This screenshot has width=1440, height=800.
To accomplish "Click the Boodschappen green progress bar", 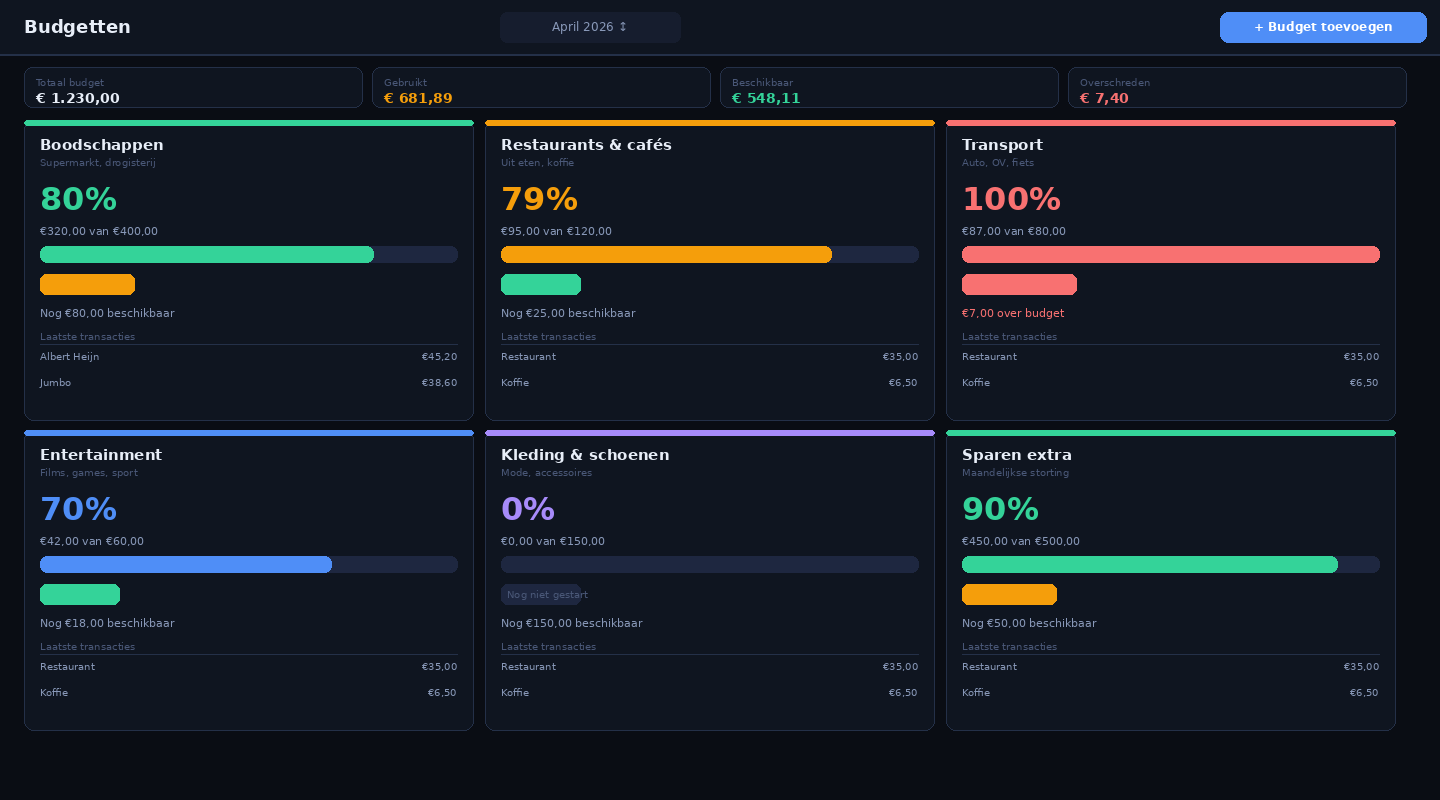I will (x=207, y=255).
